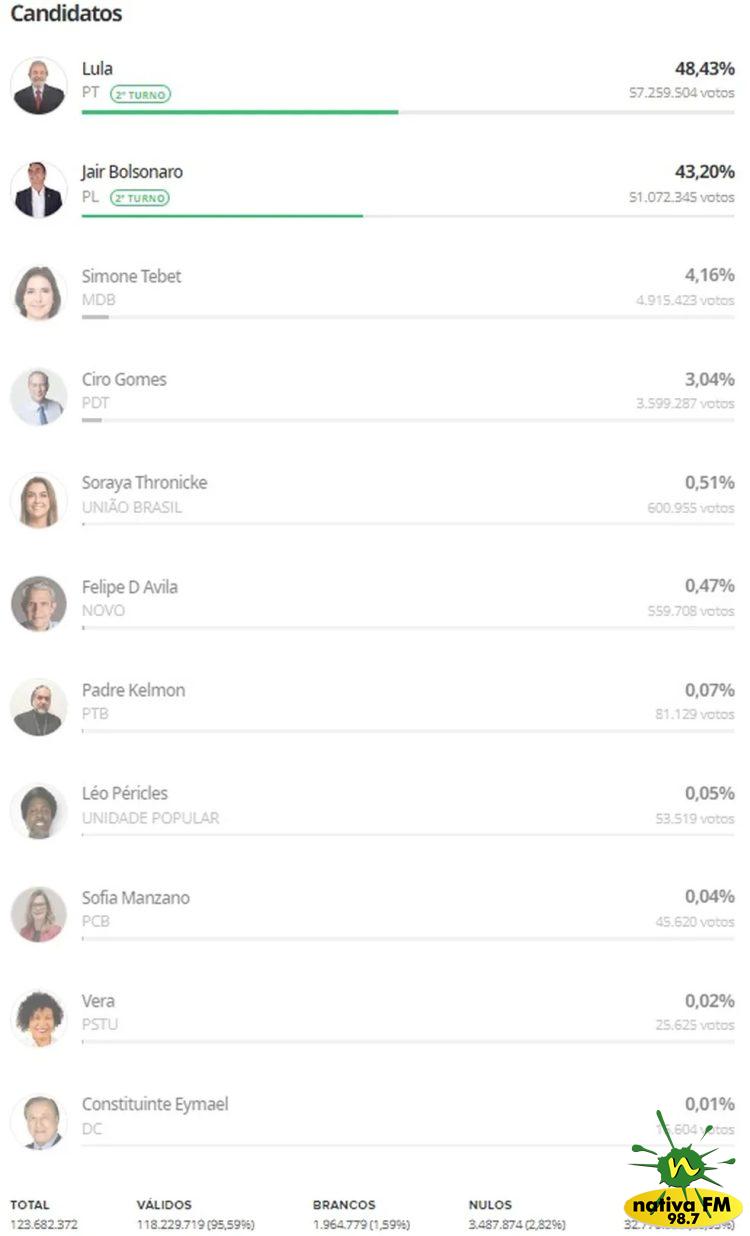Screen dimensions: 750x1236
Task: Expand the Léo Péricles candidate row
Action: click(x=375, y=805)
